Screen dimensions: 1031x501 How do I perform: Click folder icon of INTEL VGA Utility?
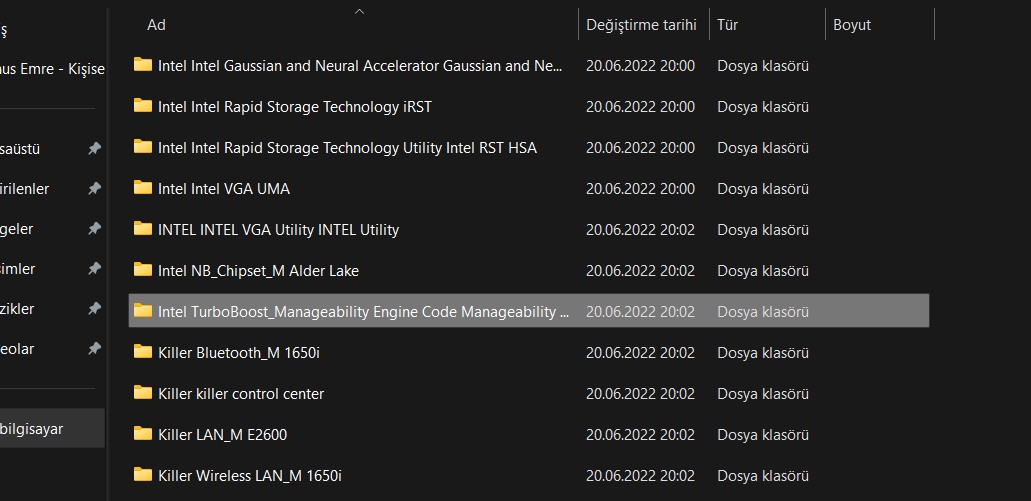(142, 229)
